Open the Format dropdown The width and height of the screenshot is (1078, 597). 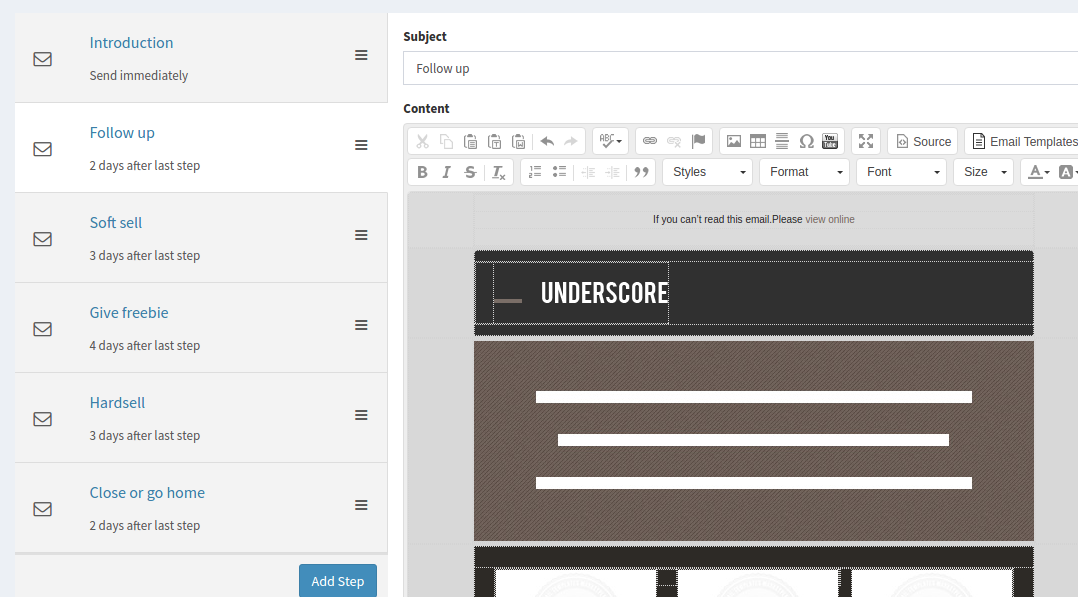pos(804,172)
